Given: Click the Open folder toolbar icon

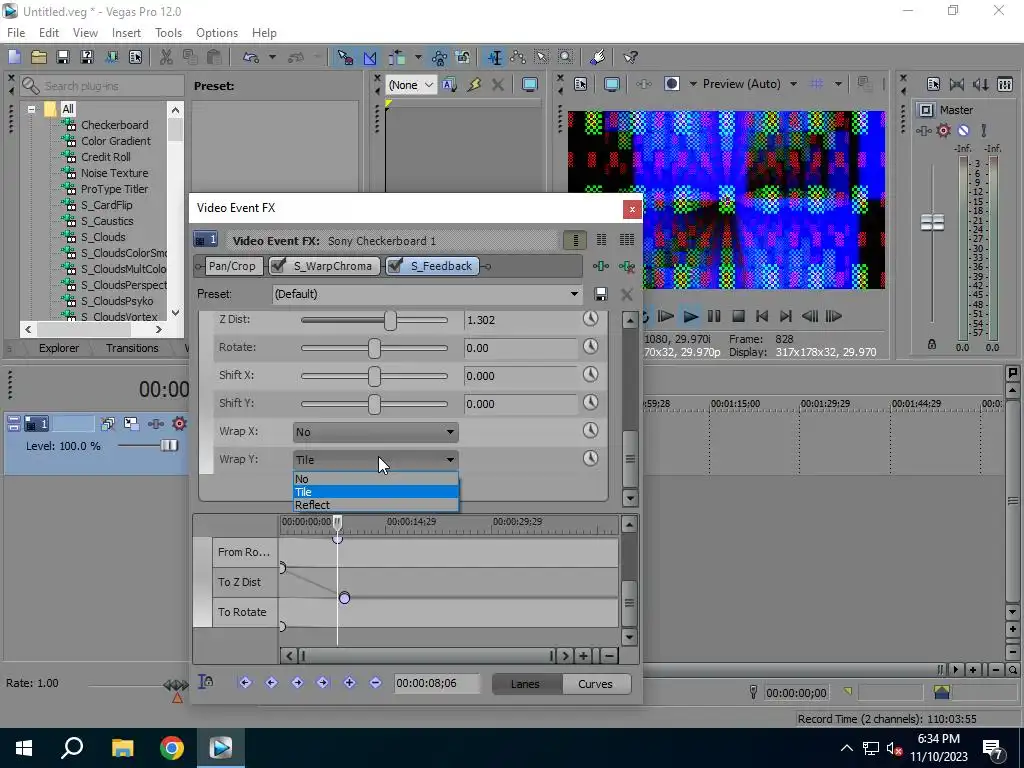Looking at the screenshot, I should (x=39, y=57).
